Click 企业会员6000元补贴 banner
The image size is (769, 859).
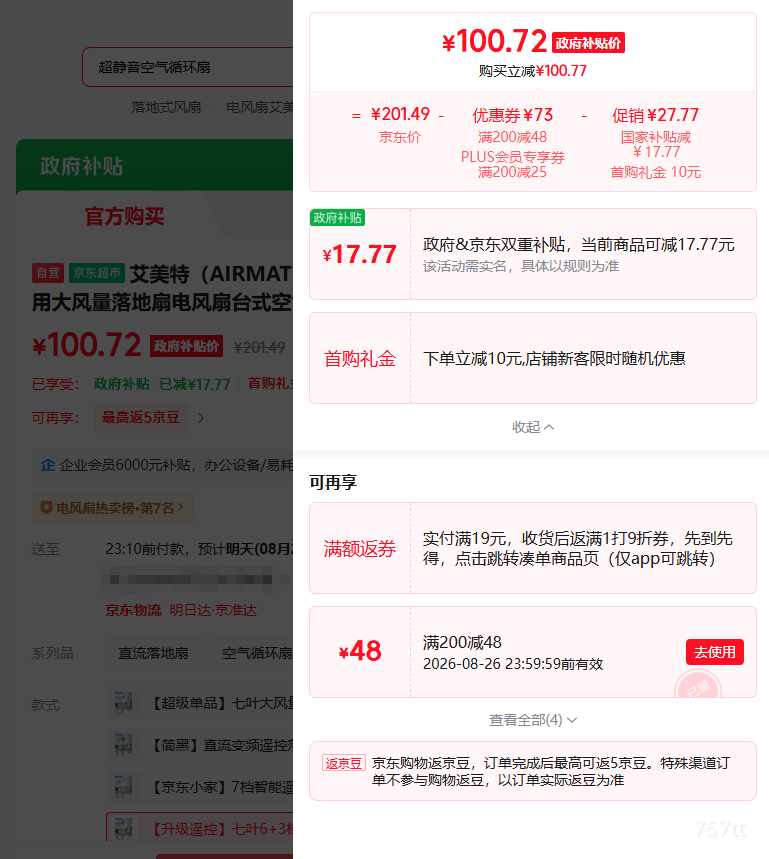coord(162,465)
